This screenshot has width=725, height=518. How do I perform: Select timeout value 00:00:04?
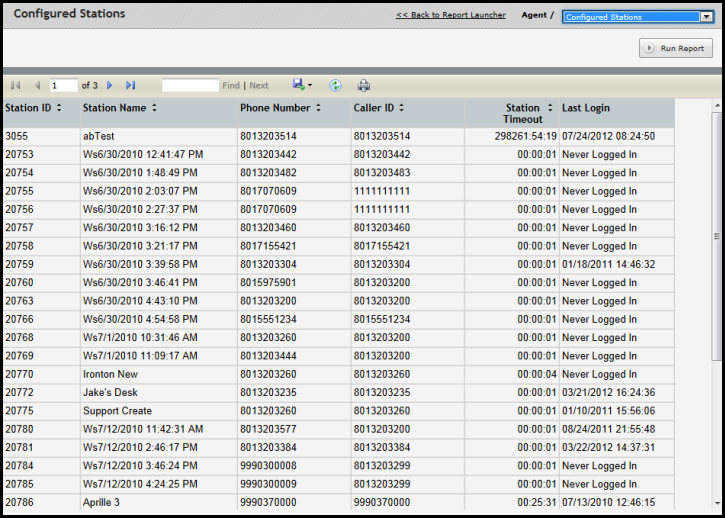coord(537,374)
